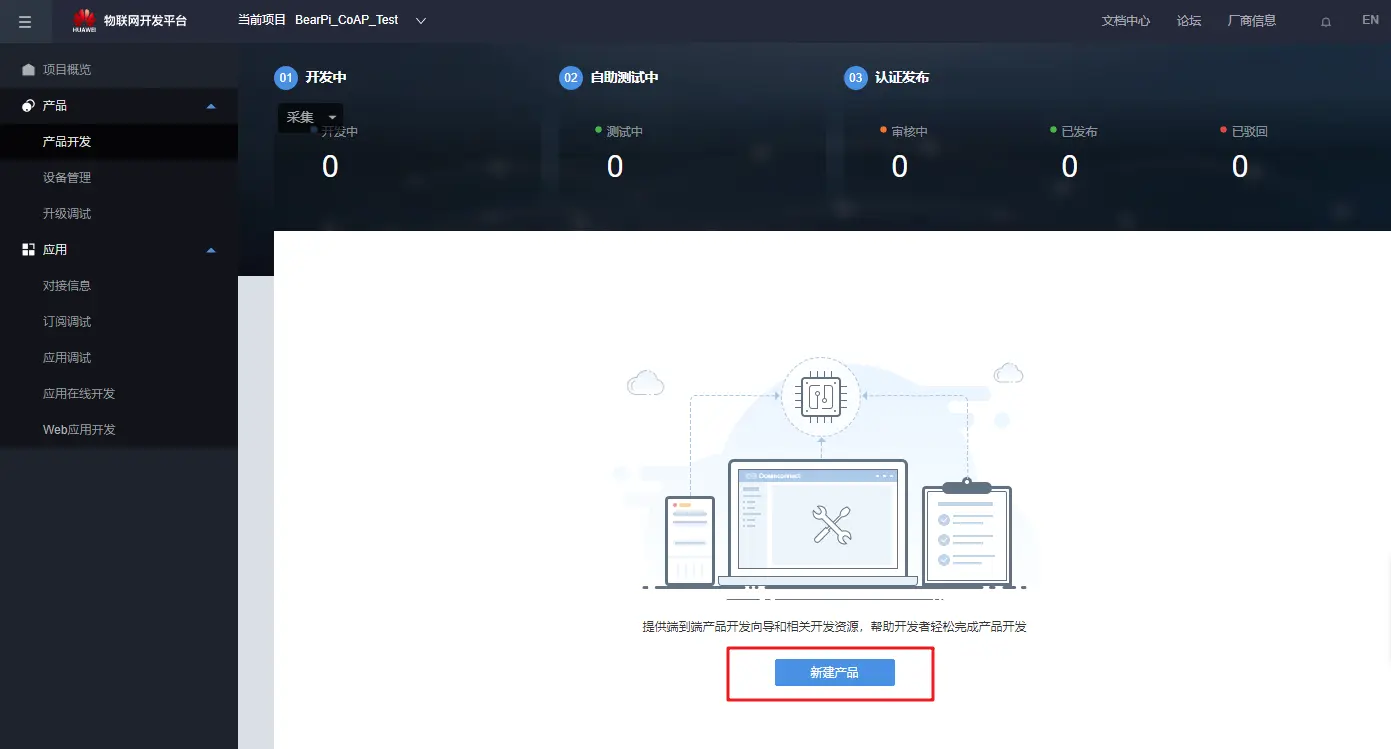Screen dimensions: 1391x749
Task: Click the 项目概览 home icon
Action: (28, 70)
